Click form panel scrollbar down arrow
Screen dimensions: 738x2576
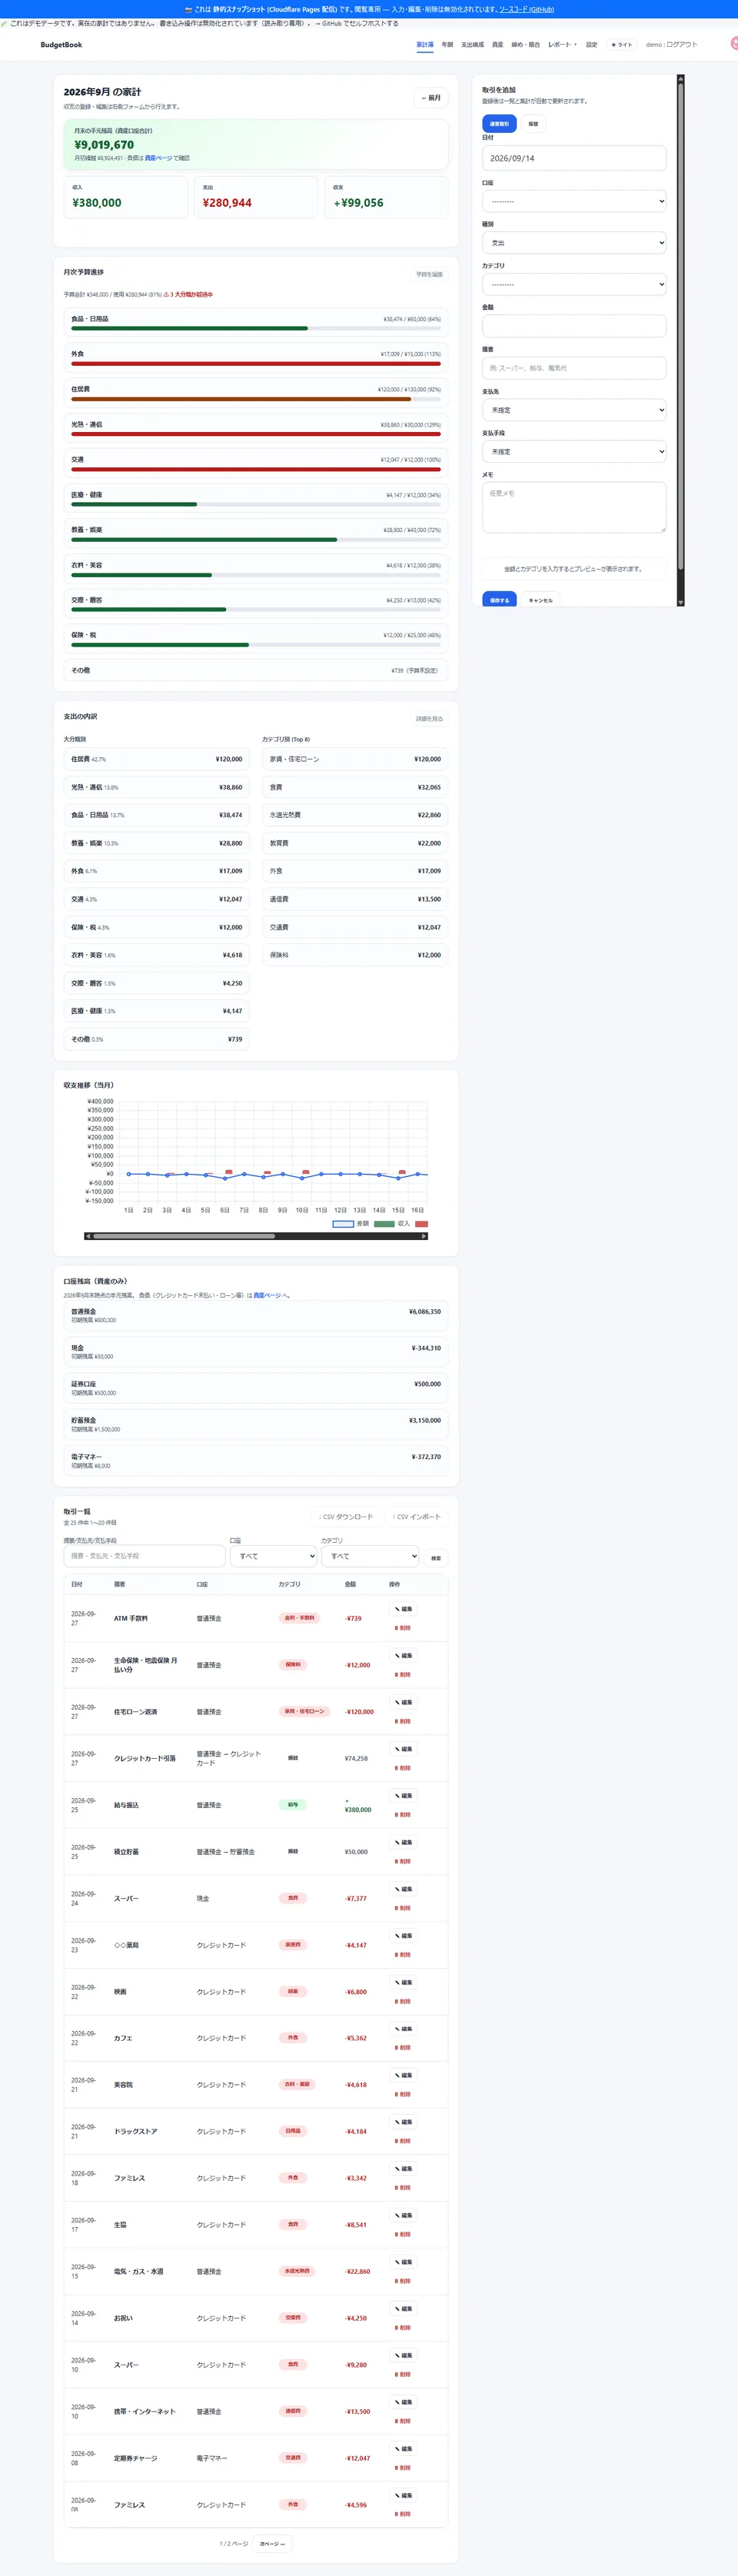coord(681,603)
